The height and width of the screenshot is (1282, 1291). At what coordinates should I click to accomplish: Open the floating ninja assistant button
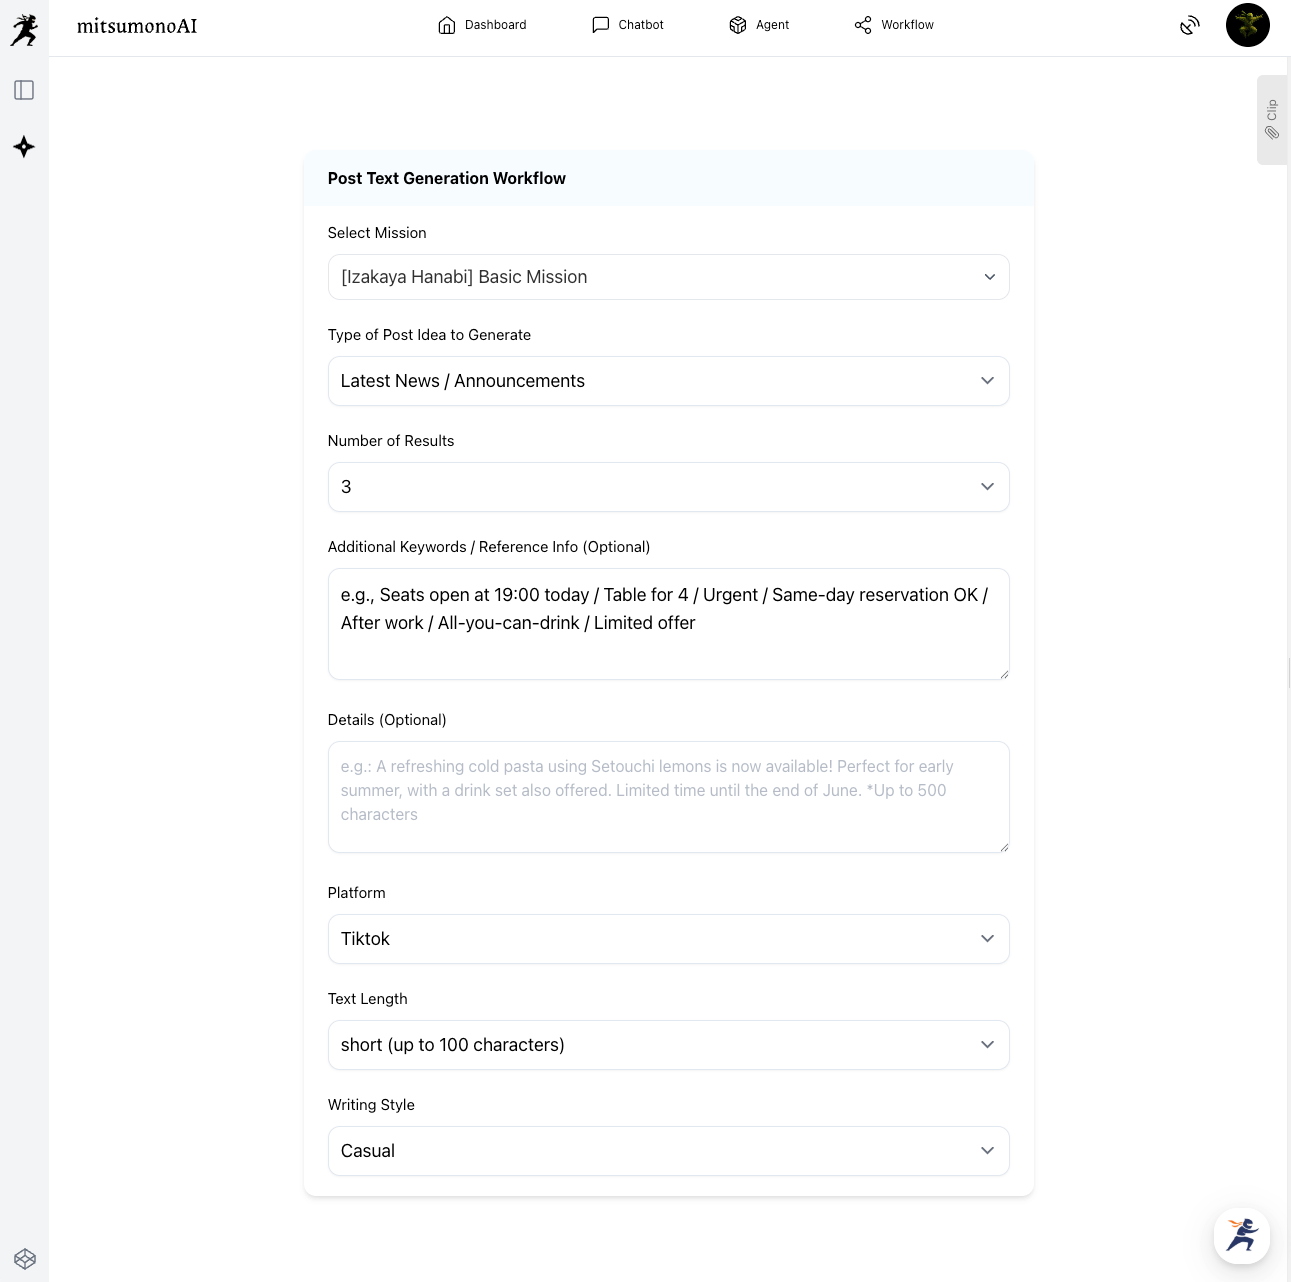tap(1242, 1235)
